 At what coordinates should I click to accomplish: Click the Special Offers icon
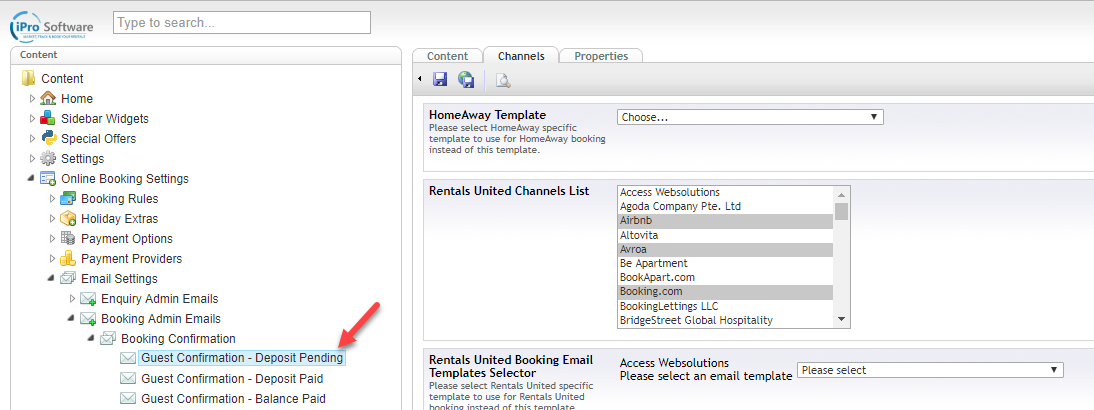coord(48,138)
